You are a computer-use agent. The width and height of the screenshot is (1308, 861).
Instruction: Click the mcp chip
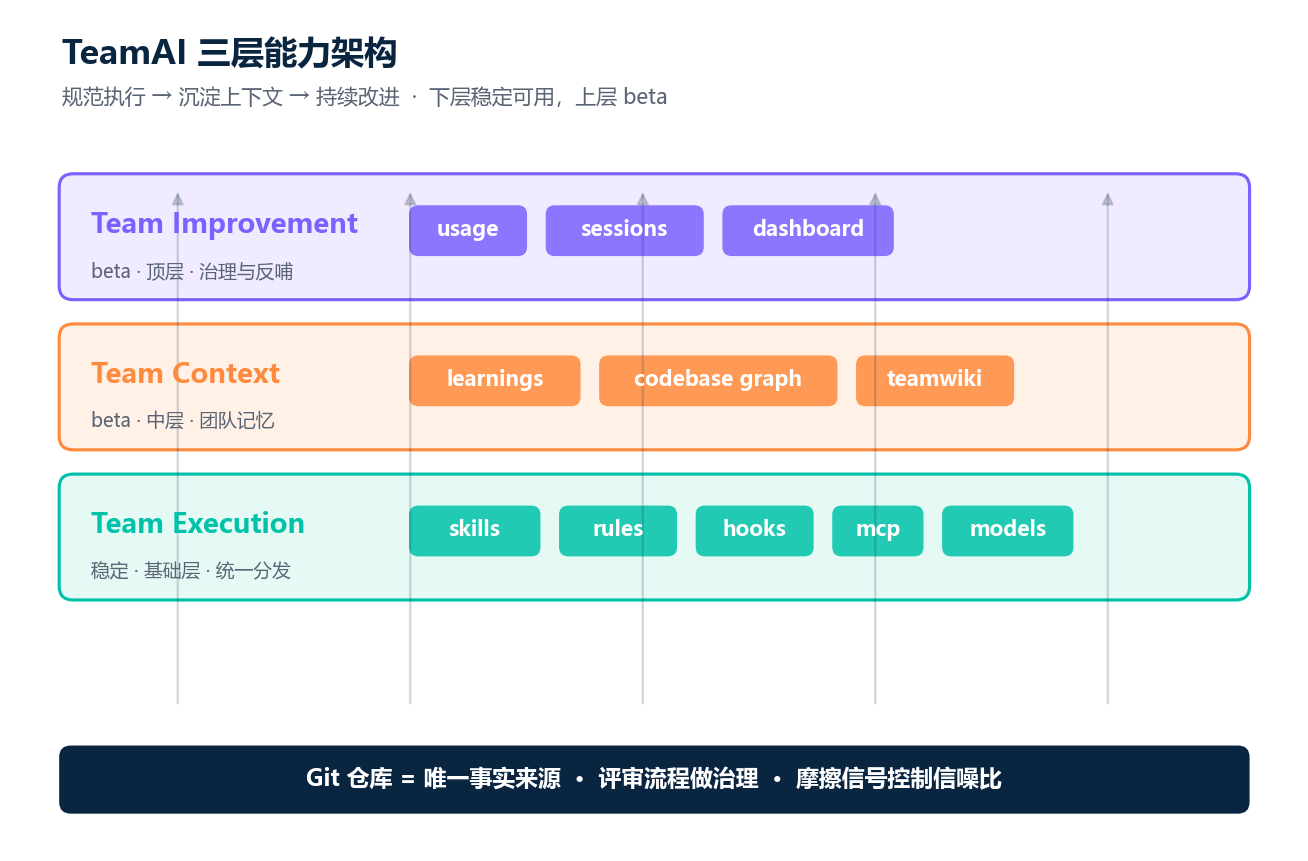point(878,530)
